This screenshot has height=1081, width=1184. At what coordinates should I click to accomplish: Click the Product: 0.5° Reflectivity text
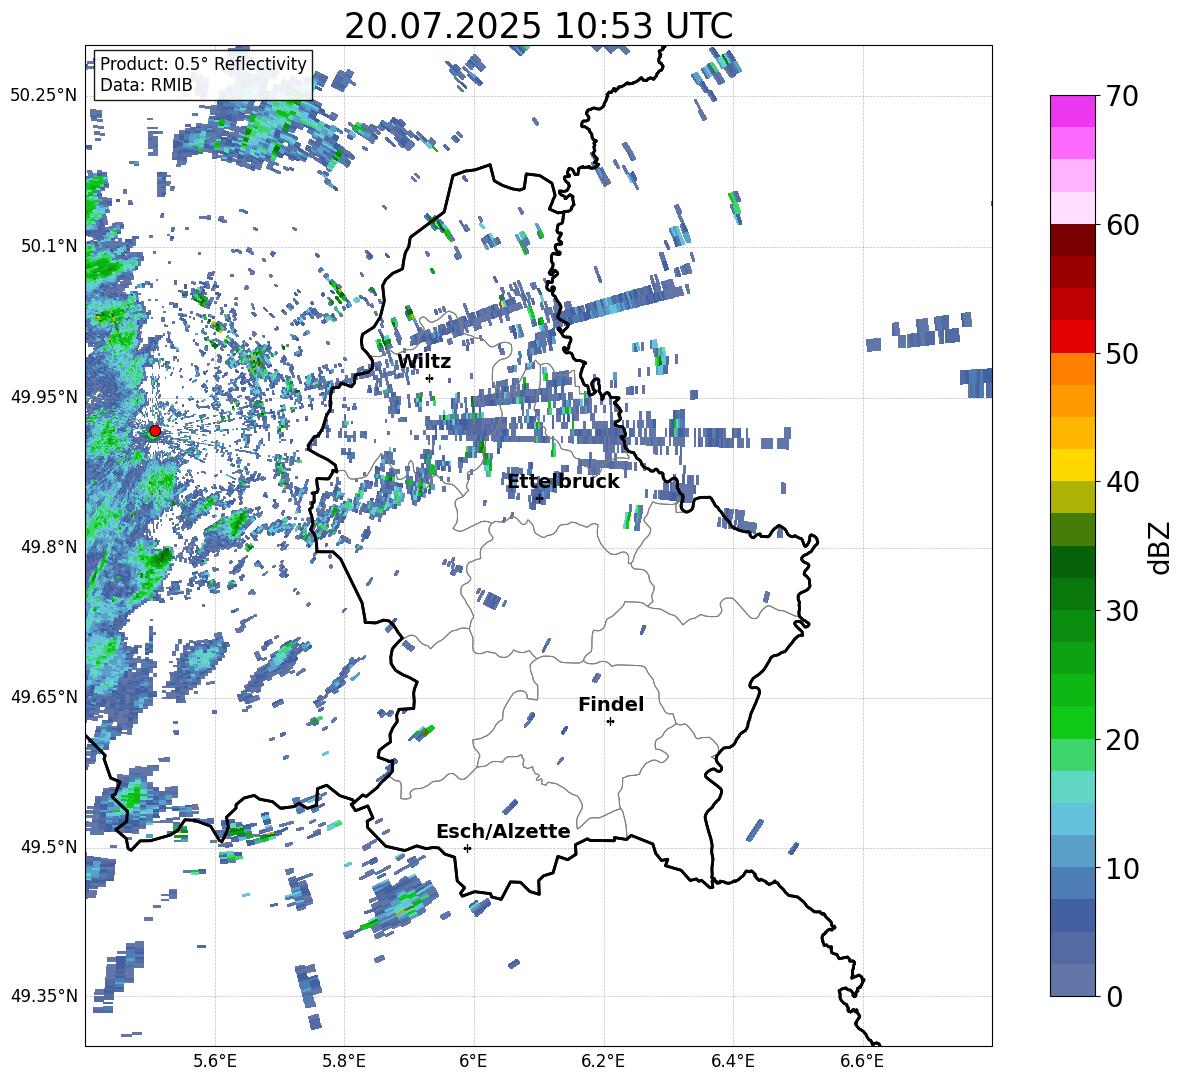(x=203, y=64)
